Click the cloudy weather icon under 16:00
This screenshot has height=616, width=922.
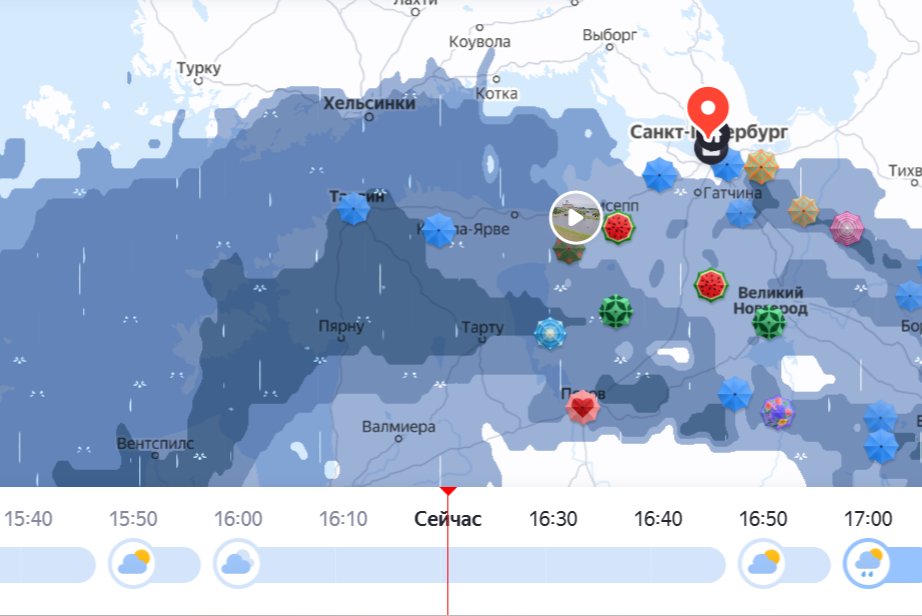coord(237,563)
